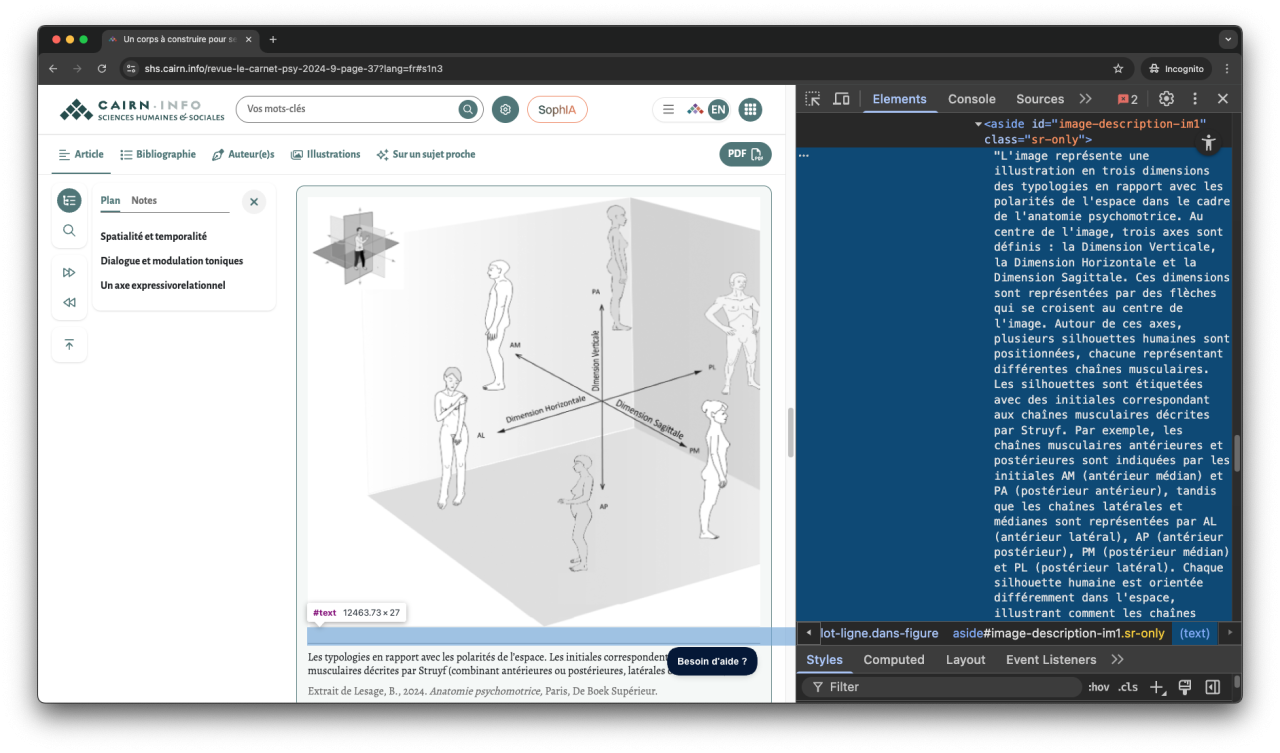
Task: Open the in-article search magnifier
Action: pyautogui.click(x=69, y=230)
